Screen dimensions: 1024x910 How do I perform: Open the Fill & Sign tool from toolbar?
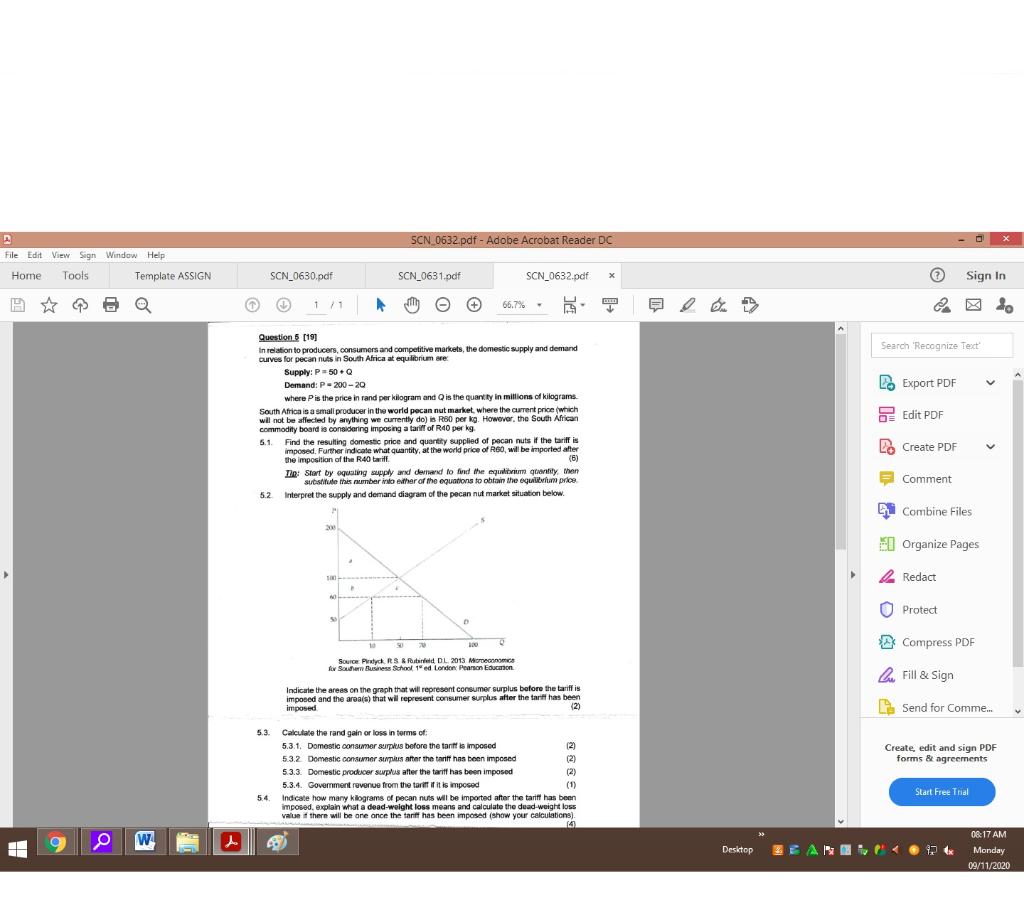(x=751, y=305)
